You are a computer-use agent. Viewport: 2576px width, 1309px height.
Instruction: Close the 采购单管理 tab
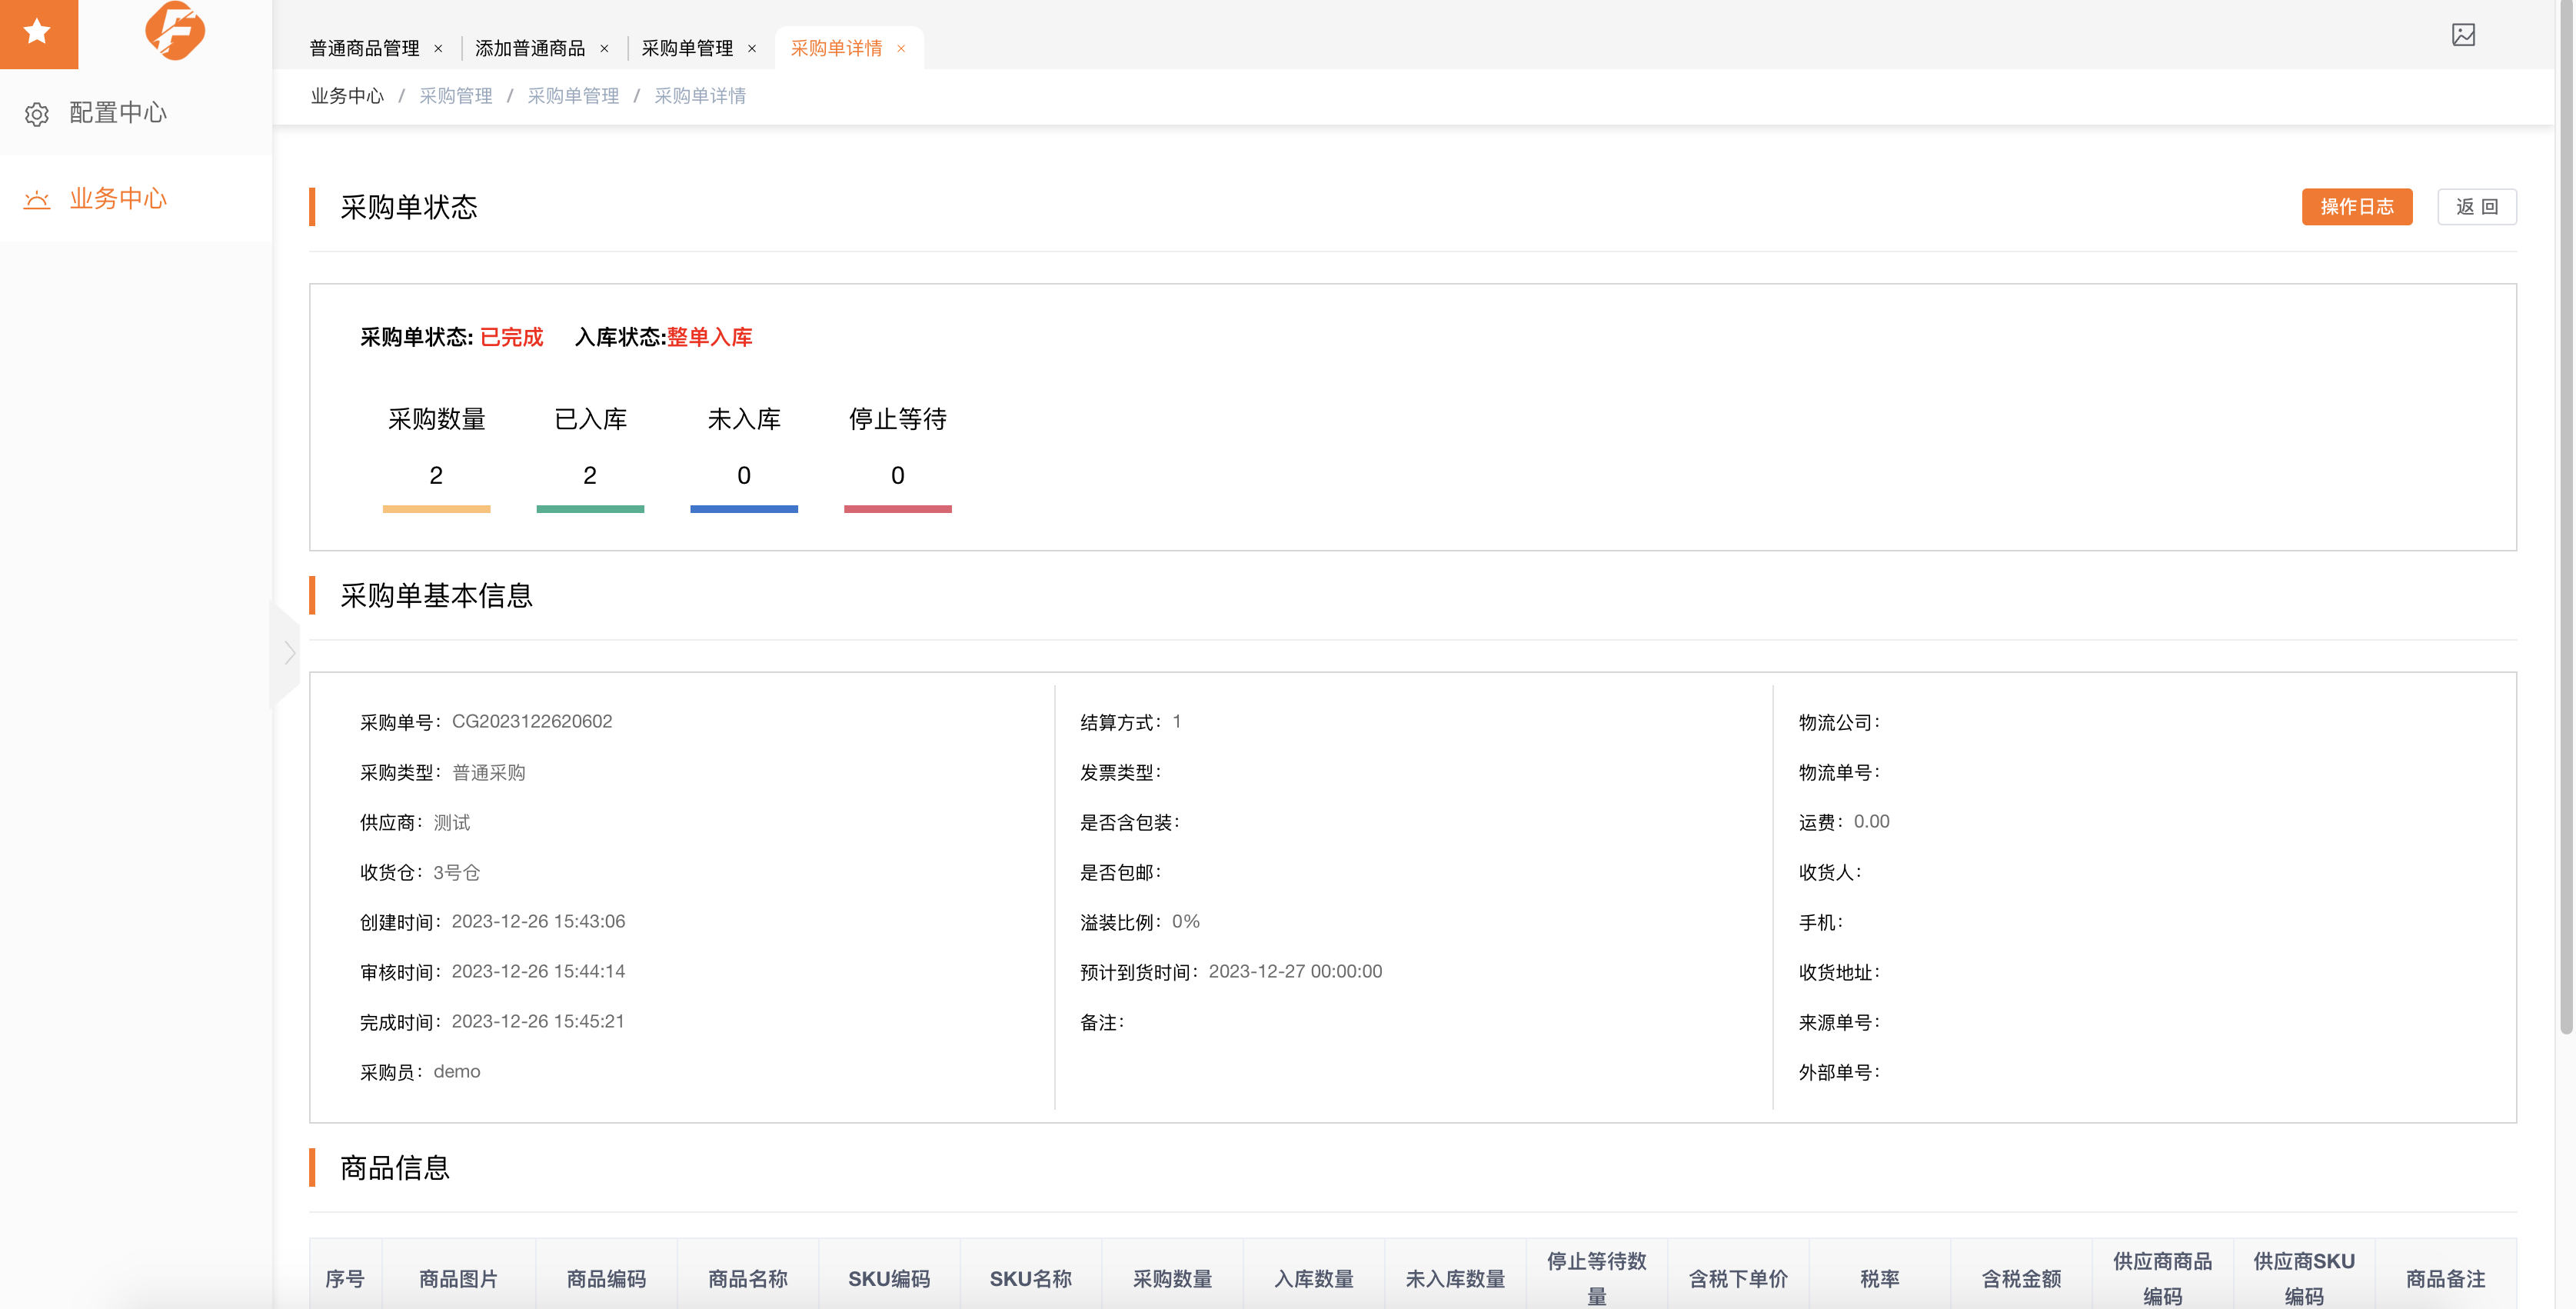pyautogui.click(x=752, y=48)
